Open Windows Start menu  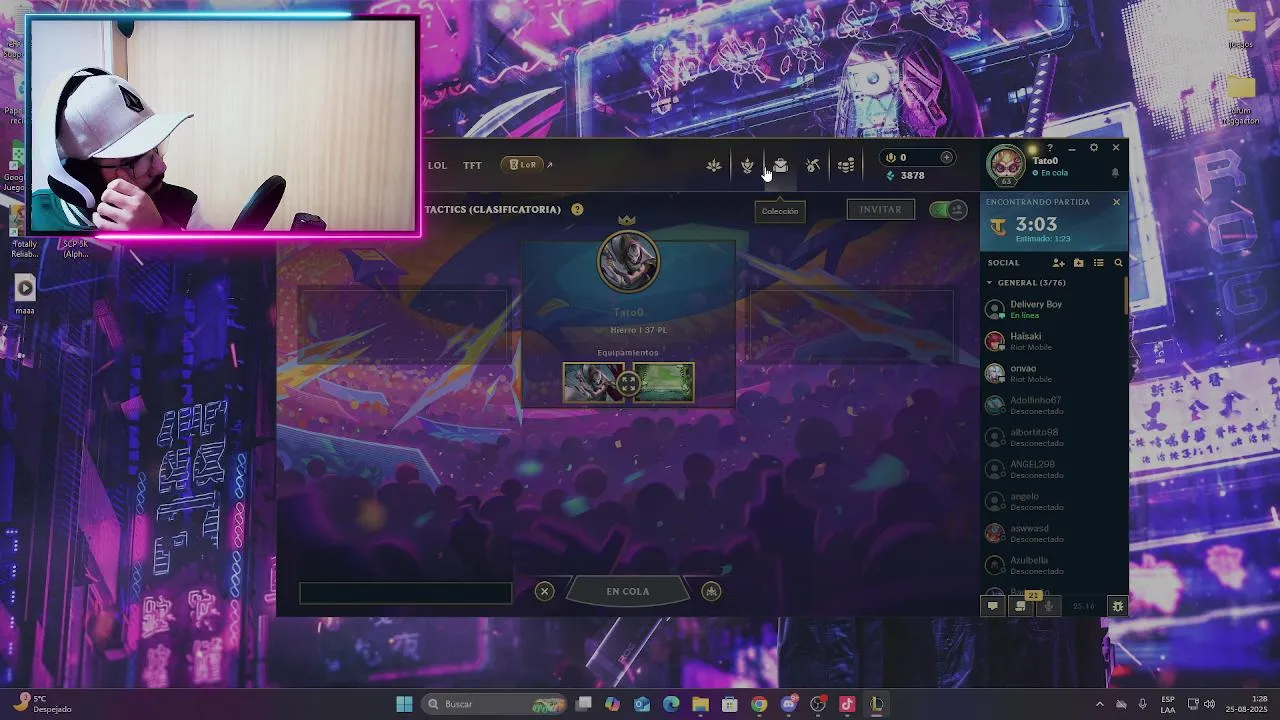pos(404,704)
